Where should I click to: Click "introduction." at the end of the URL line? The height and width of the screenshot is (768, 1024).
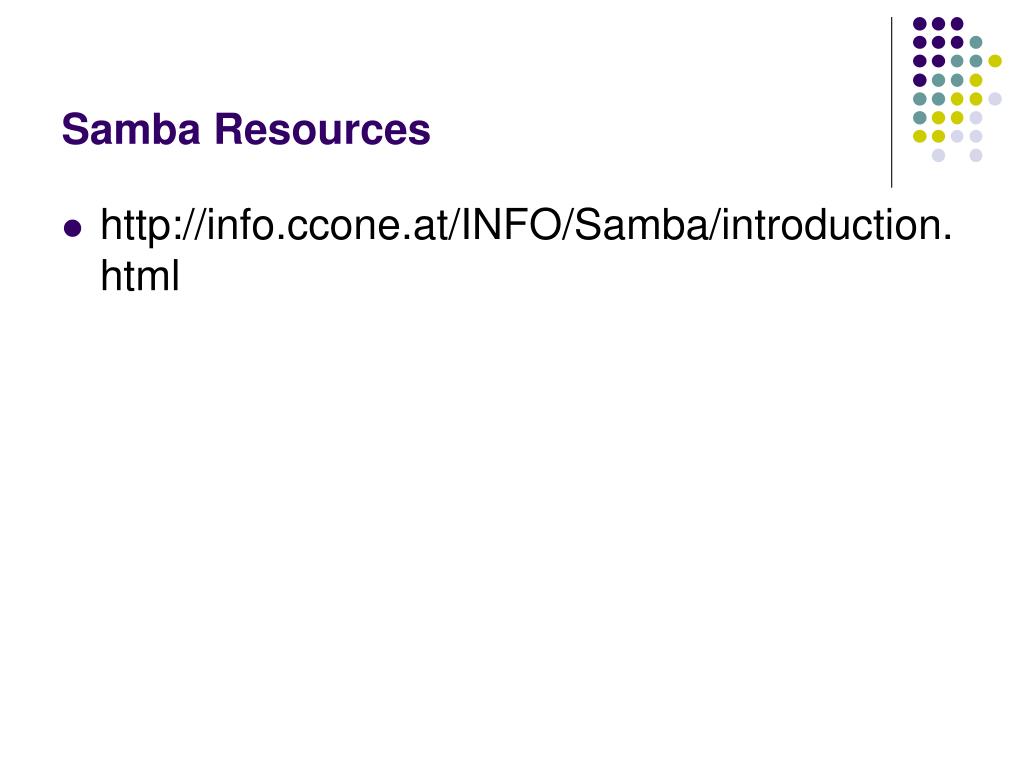837,225
